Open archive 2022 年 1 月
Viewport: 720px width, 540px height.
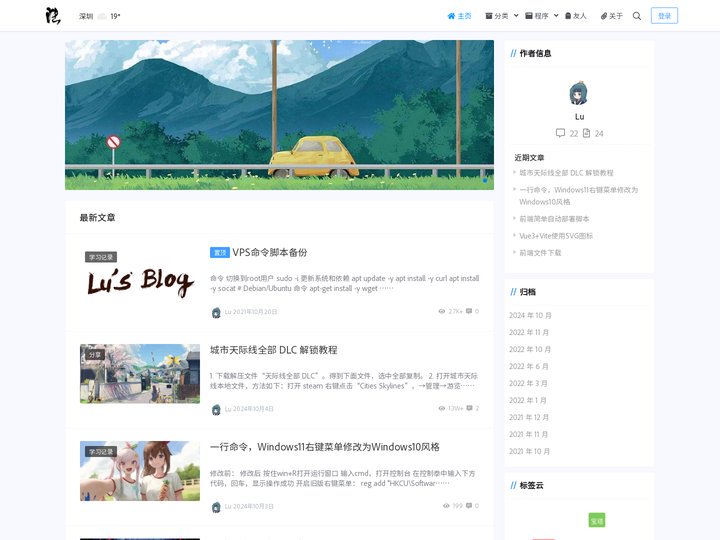pyautogui.click(x=528, y=400)
